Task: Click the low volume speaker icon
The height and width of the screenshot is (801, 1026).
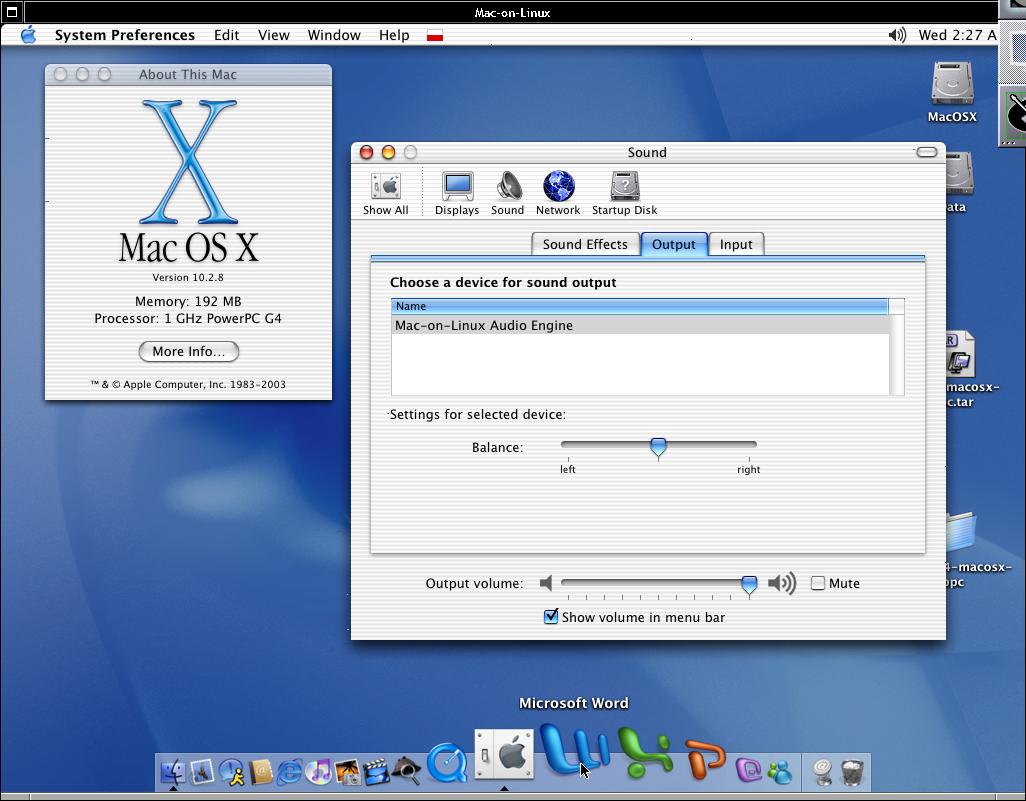Action: (546, 583)
